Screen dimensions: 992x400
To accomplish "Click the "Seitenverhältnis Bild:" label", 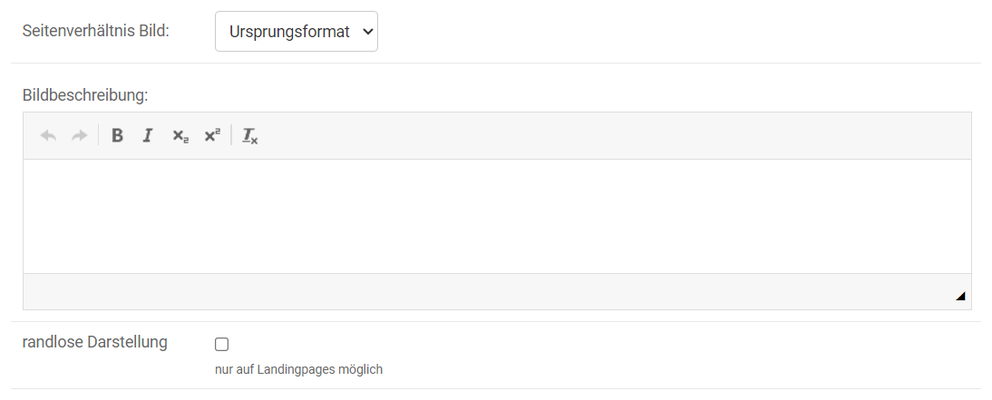I will click(96, 31).
